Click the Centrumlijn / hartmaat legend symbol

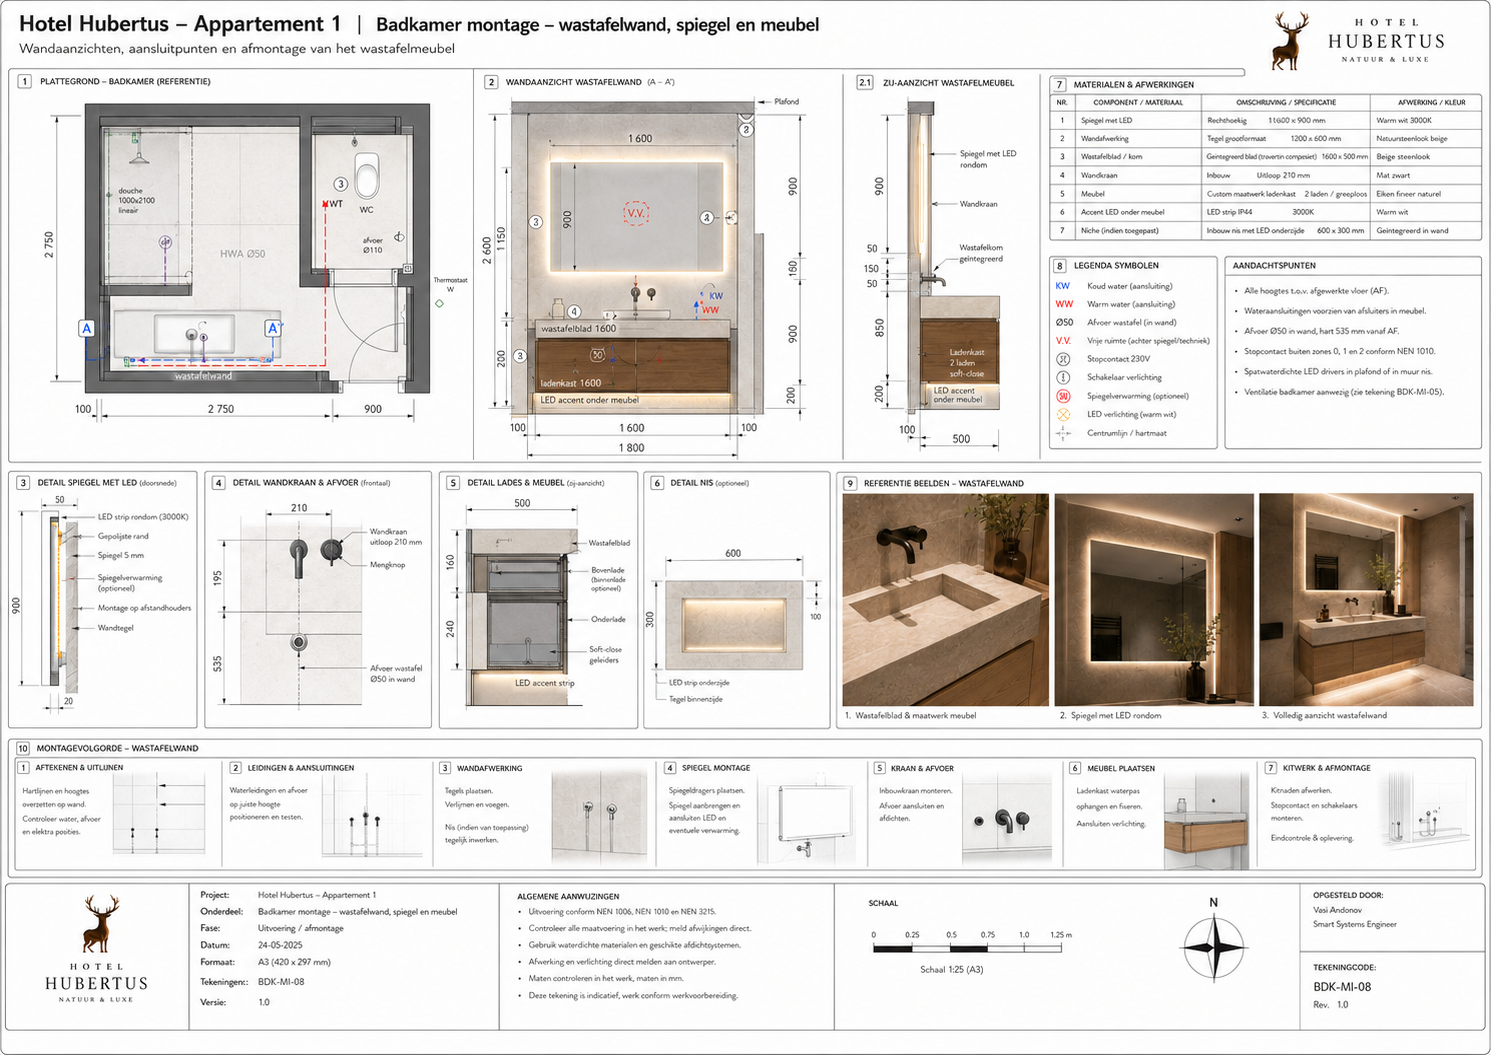(x=1063, y=433)
